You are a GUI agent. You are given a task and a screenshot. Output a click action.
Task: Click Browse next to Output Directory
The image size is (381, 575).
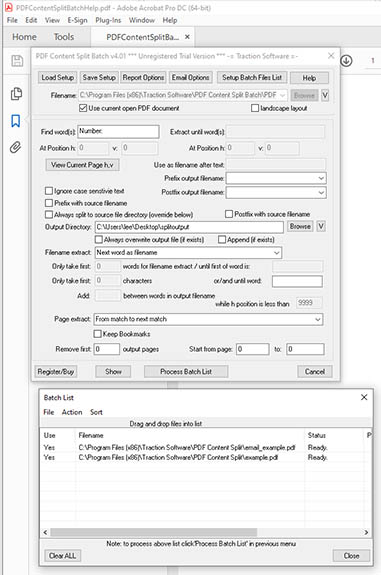(300, 226)
